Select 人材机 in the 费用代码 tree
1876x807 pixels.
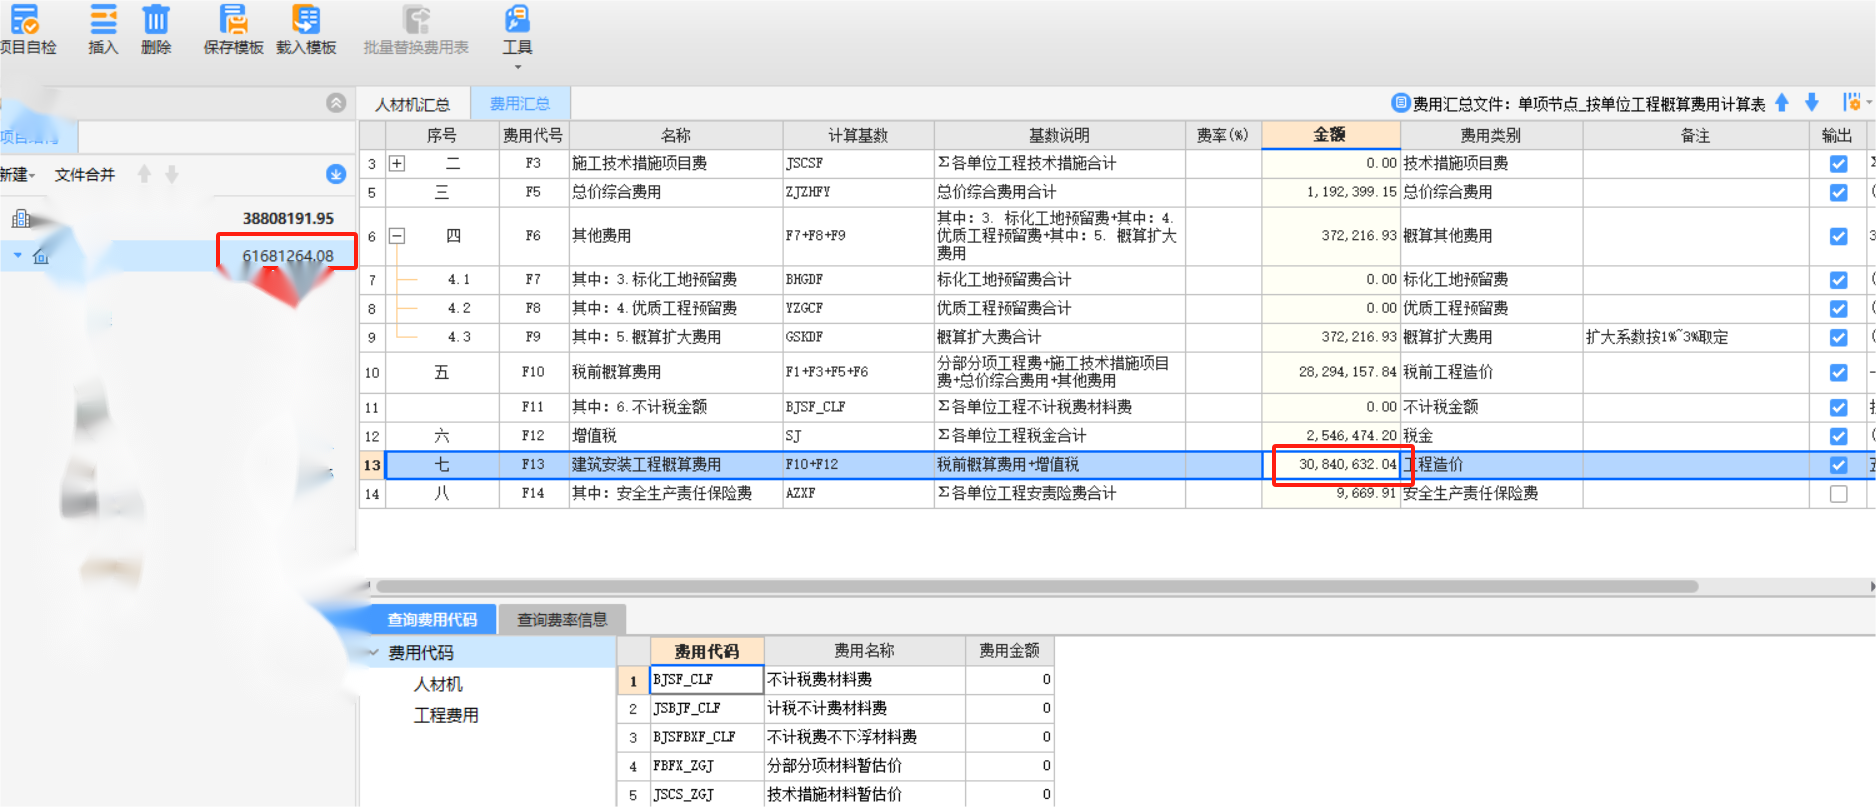coord(439,684)
